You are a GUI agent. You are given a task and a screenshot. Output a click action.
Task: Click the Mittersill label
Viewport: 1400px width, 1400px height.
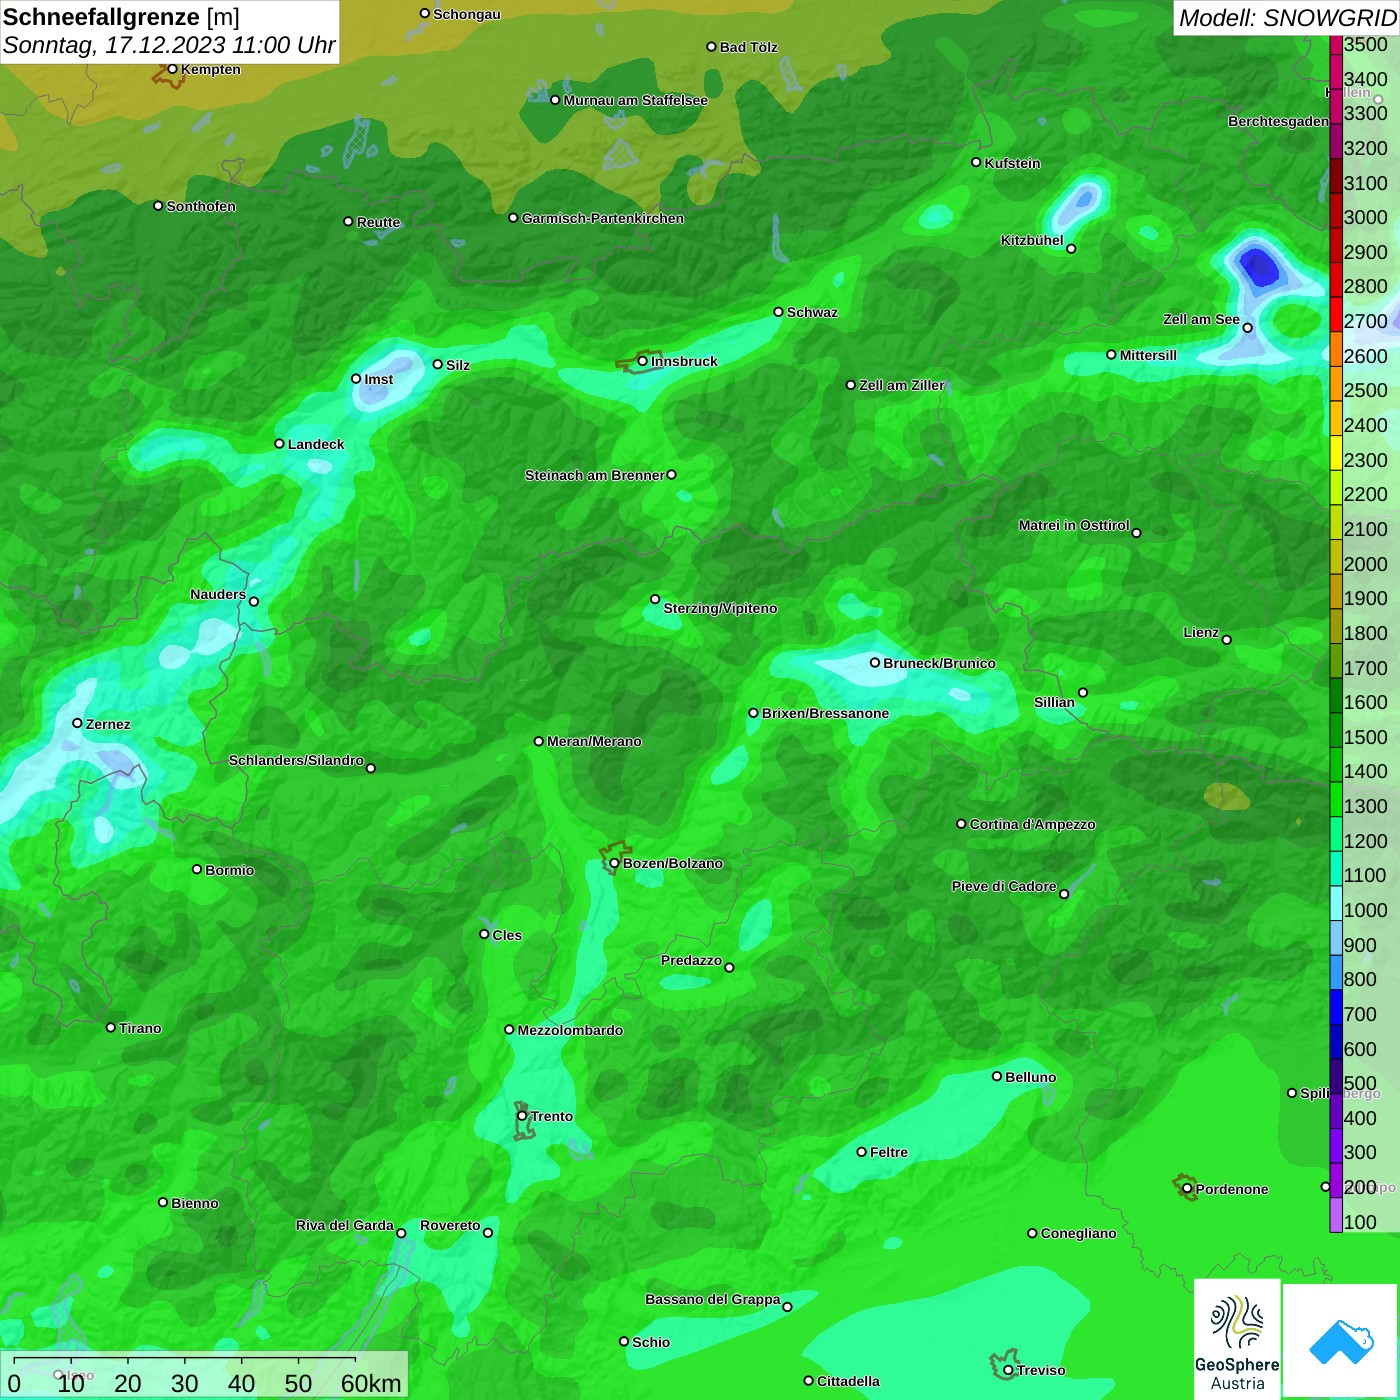(1148, 355)
